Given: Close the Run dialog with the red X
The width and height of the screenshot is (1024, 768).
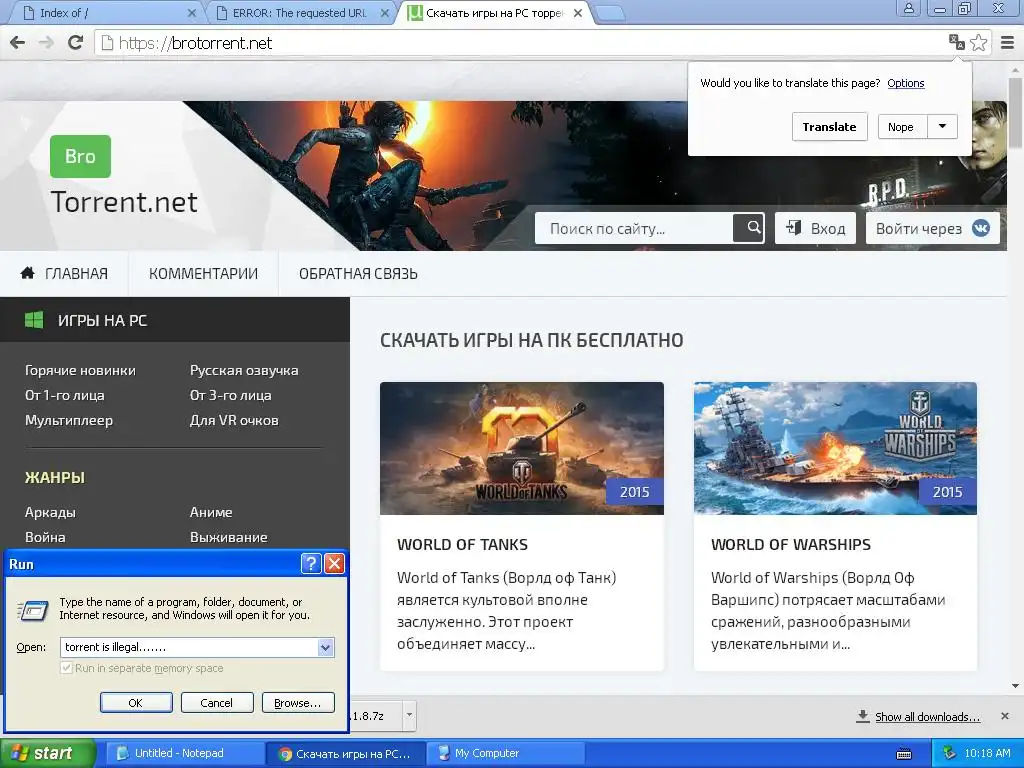Looking at the screenshot, I should click(334, 564).
